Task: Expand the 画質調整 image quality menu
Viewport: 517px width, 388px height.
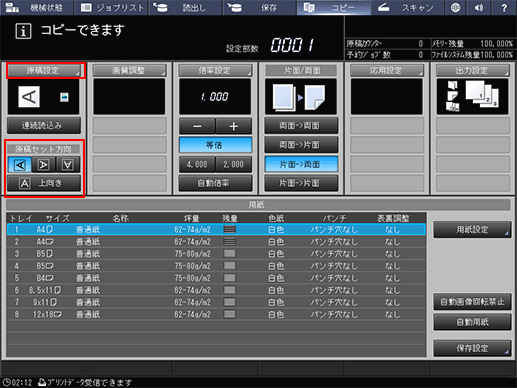Action: (x=129, y=70)
